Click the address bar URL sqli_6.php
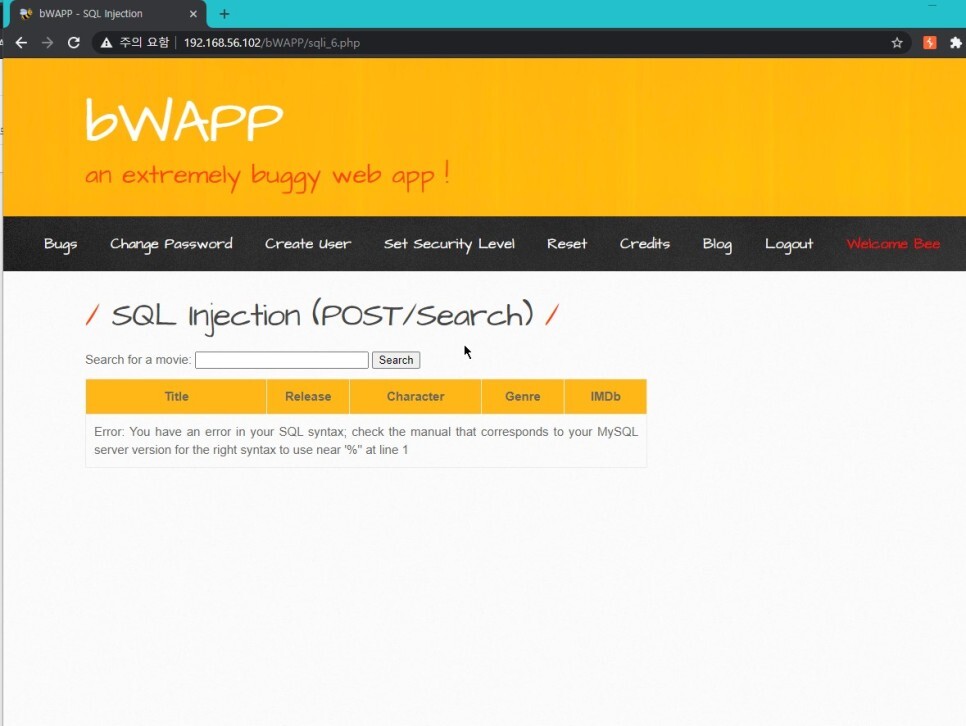This screenshot has height=726, width=966. [272, 43]
